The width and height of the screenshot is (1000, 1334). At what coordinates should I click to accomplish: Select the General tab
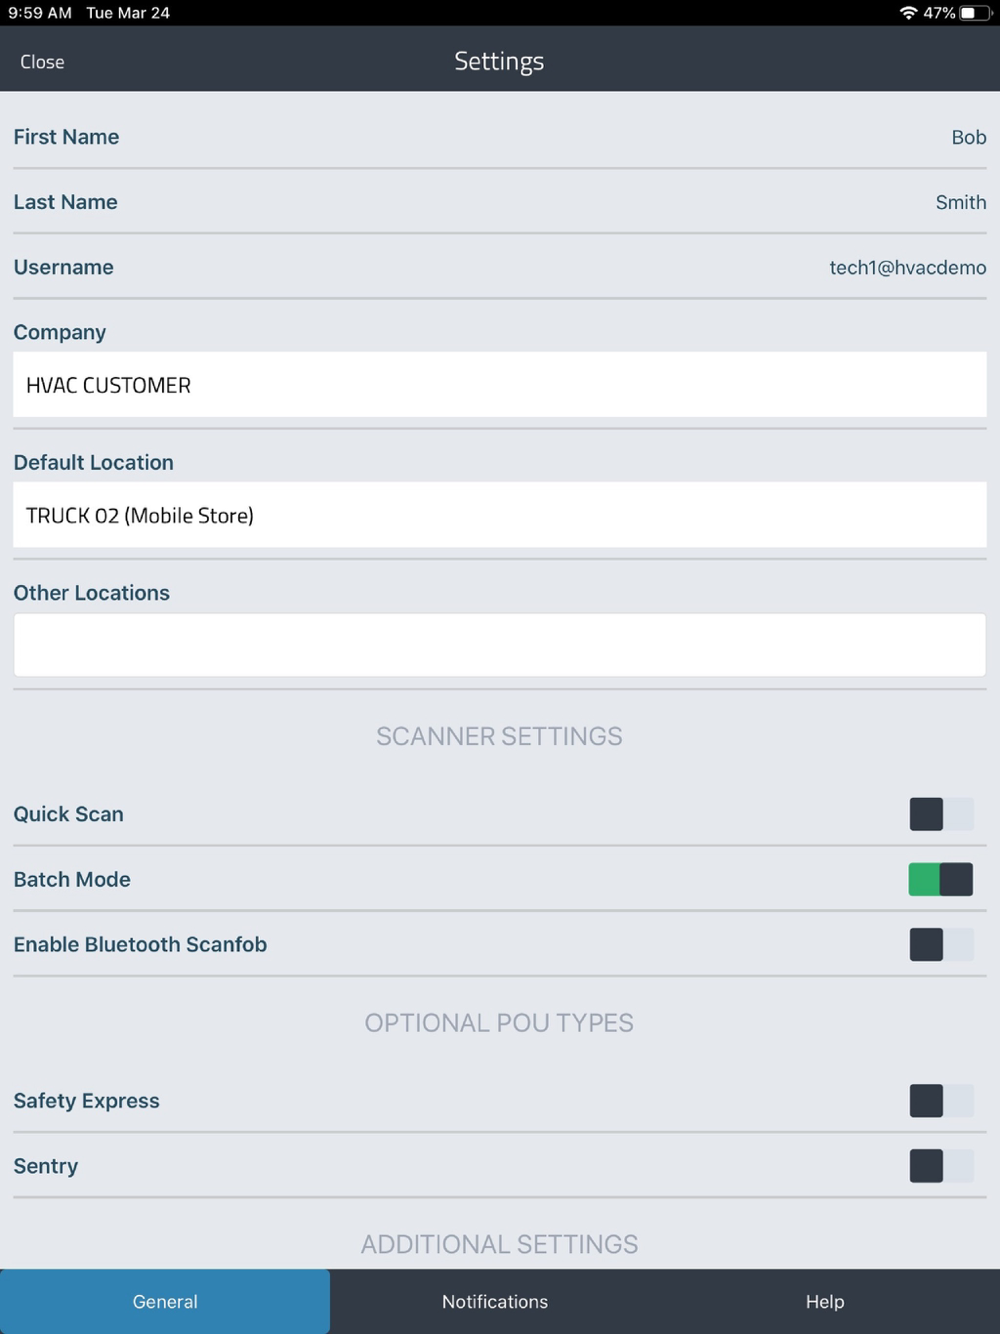tap(165, 1301)
